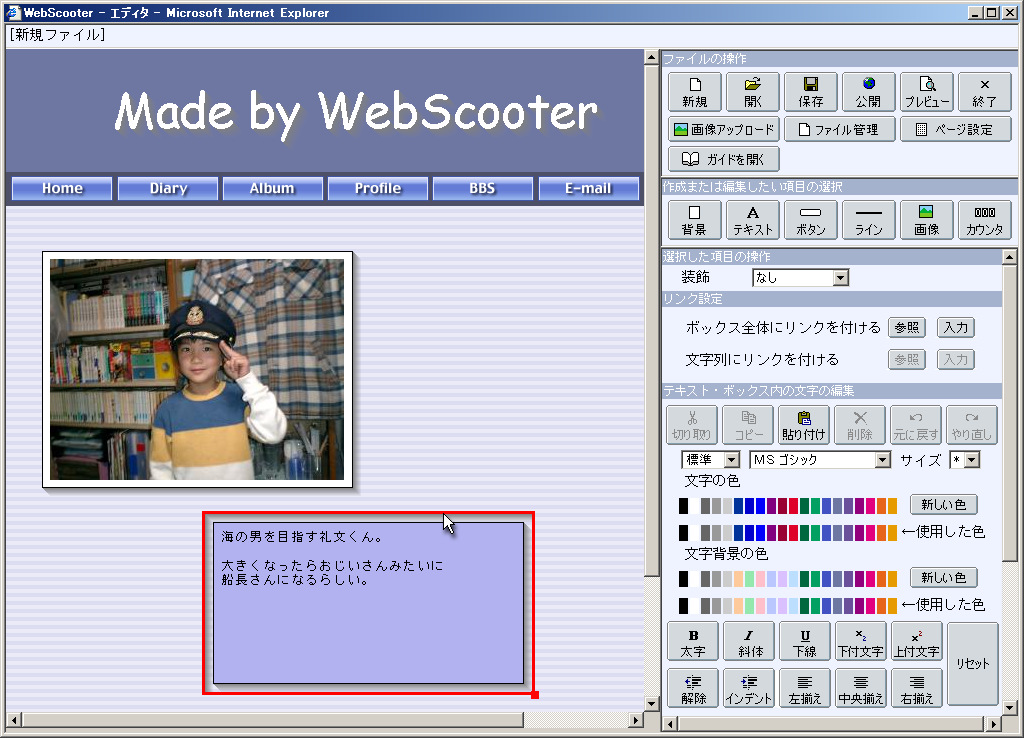
Task: Click the E-mail navigation button
Action: 588,188
